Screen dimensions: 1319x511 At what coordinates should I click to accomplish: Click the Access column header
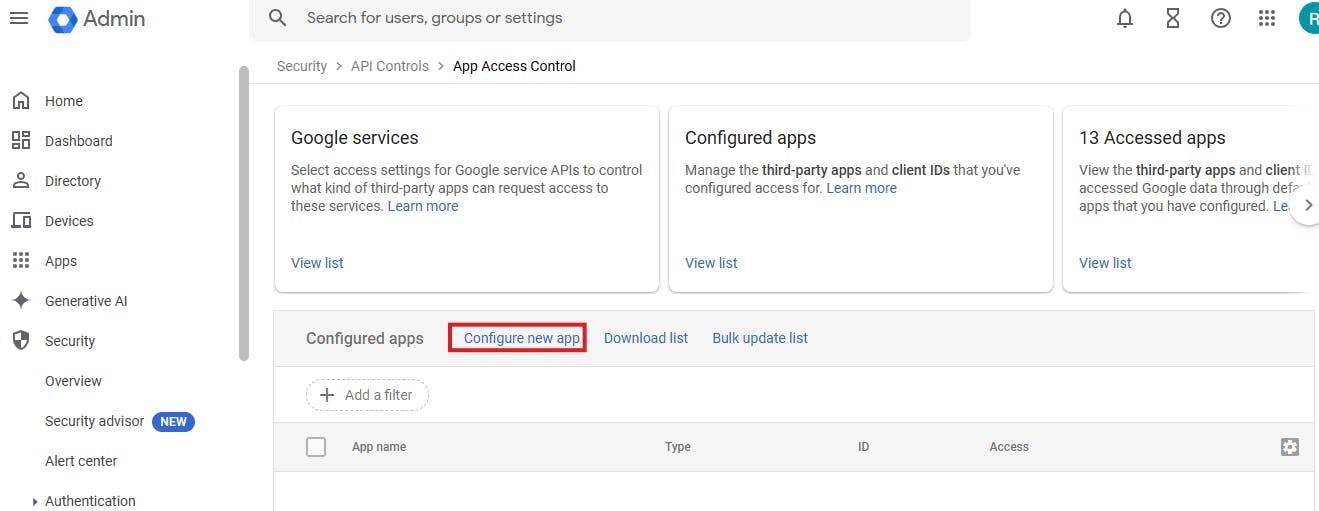click(1009, 447)
